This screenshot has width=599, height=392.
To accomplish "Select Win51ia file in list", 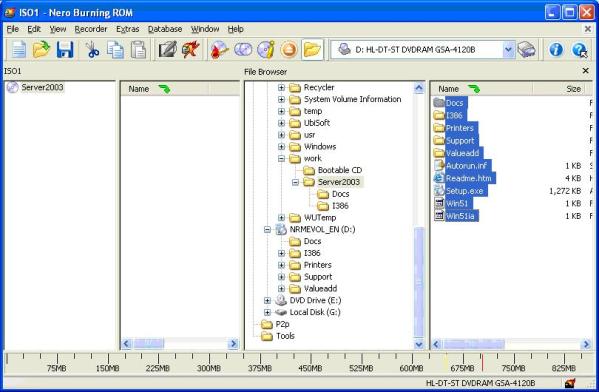I will [460, 216].
